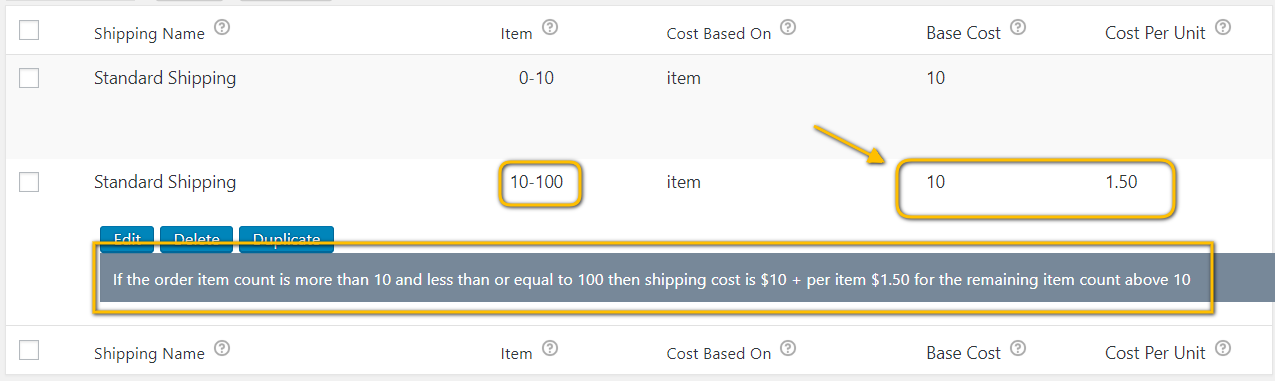Viewport: 1275px width, 381px height.
Task: Click the Edit button for 10-100 rule
Action: click(x=127, y=239)
